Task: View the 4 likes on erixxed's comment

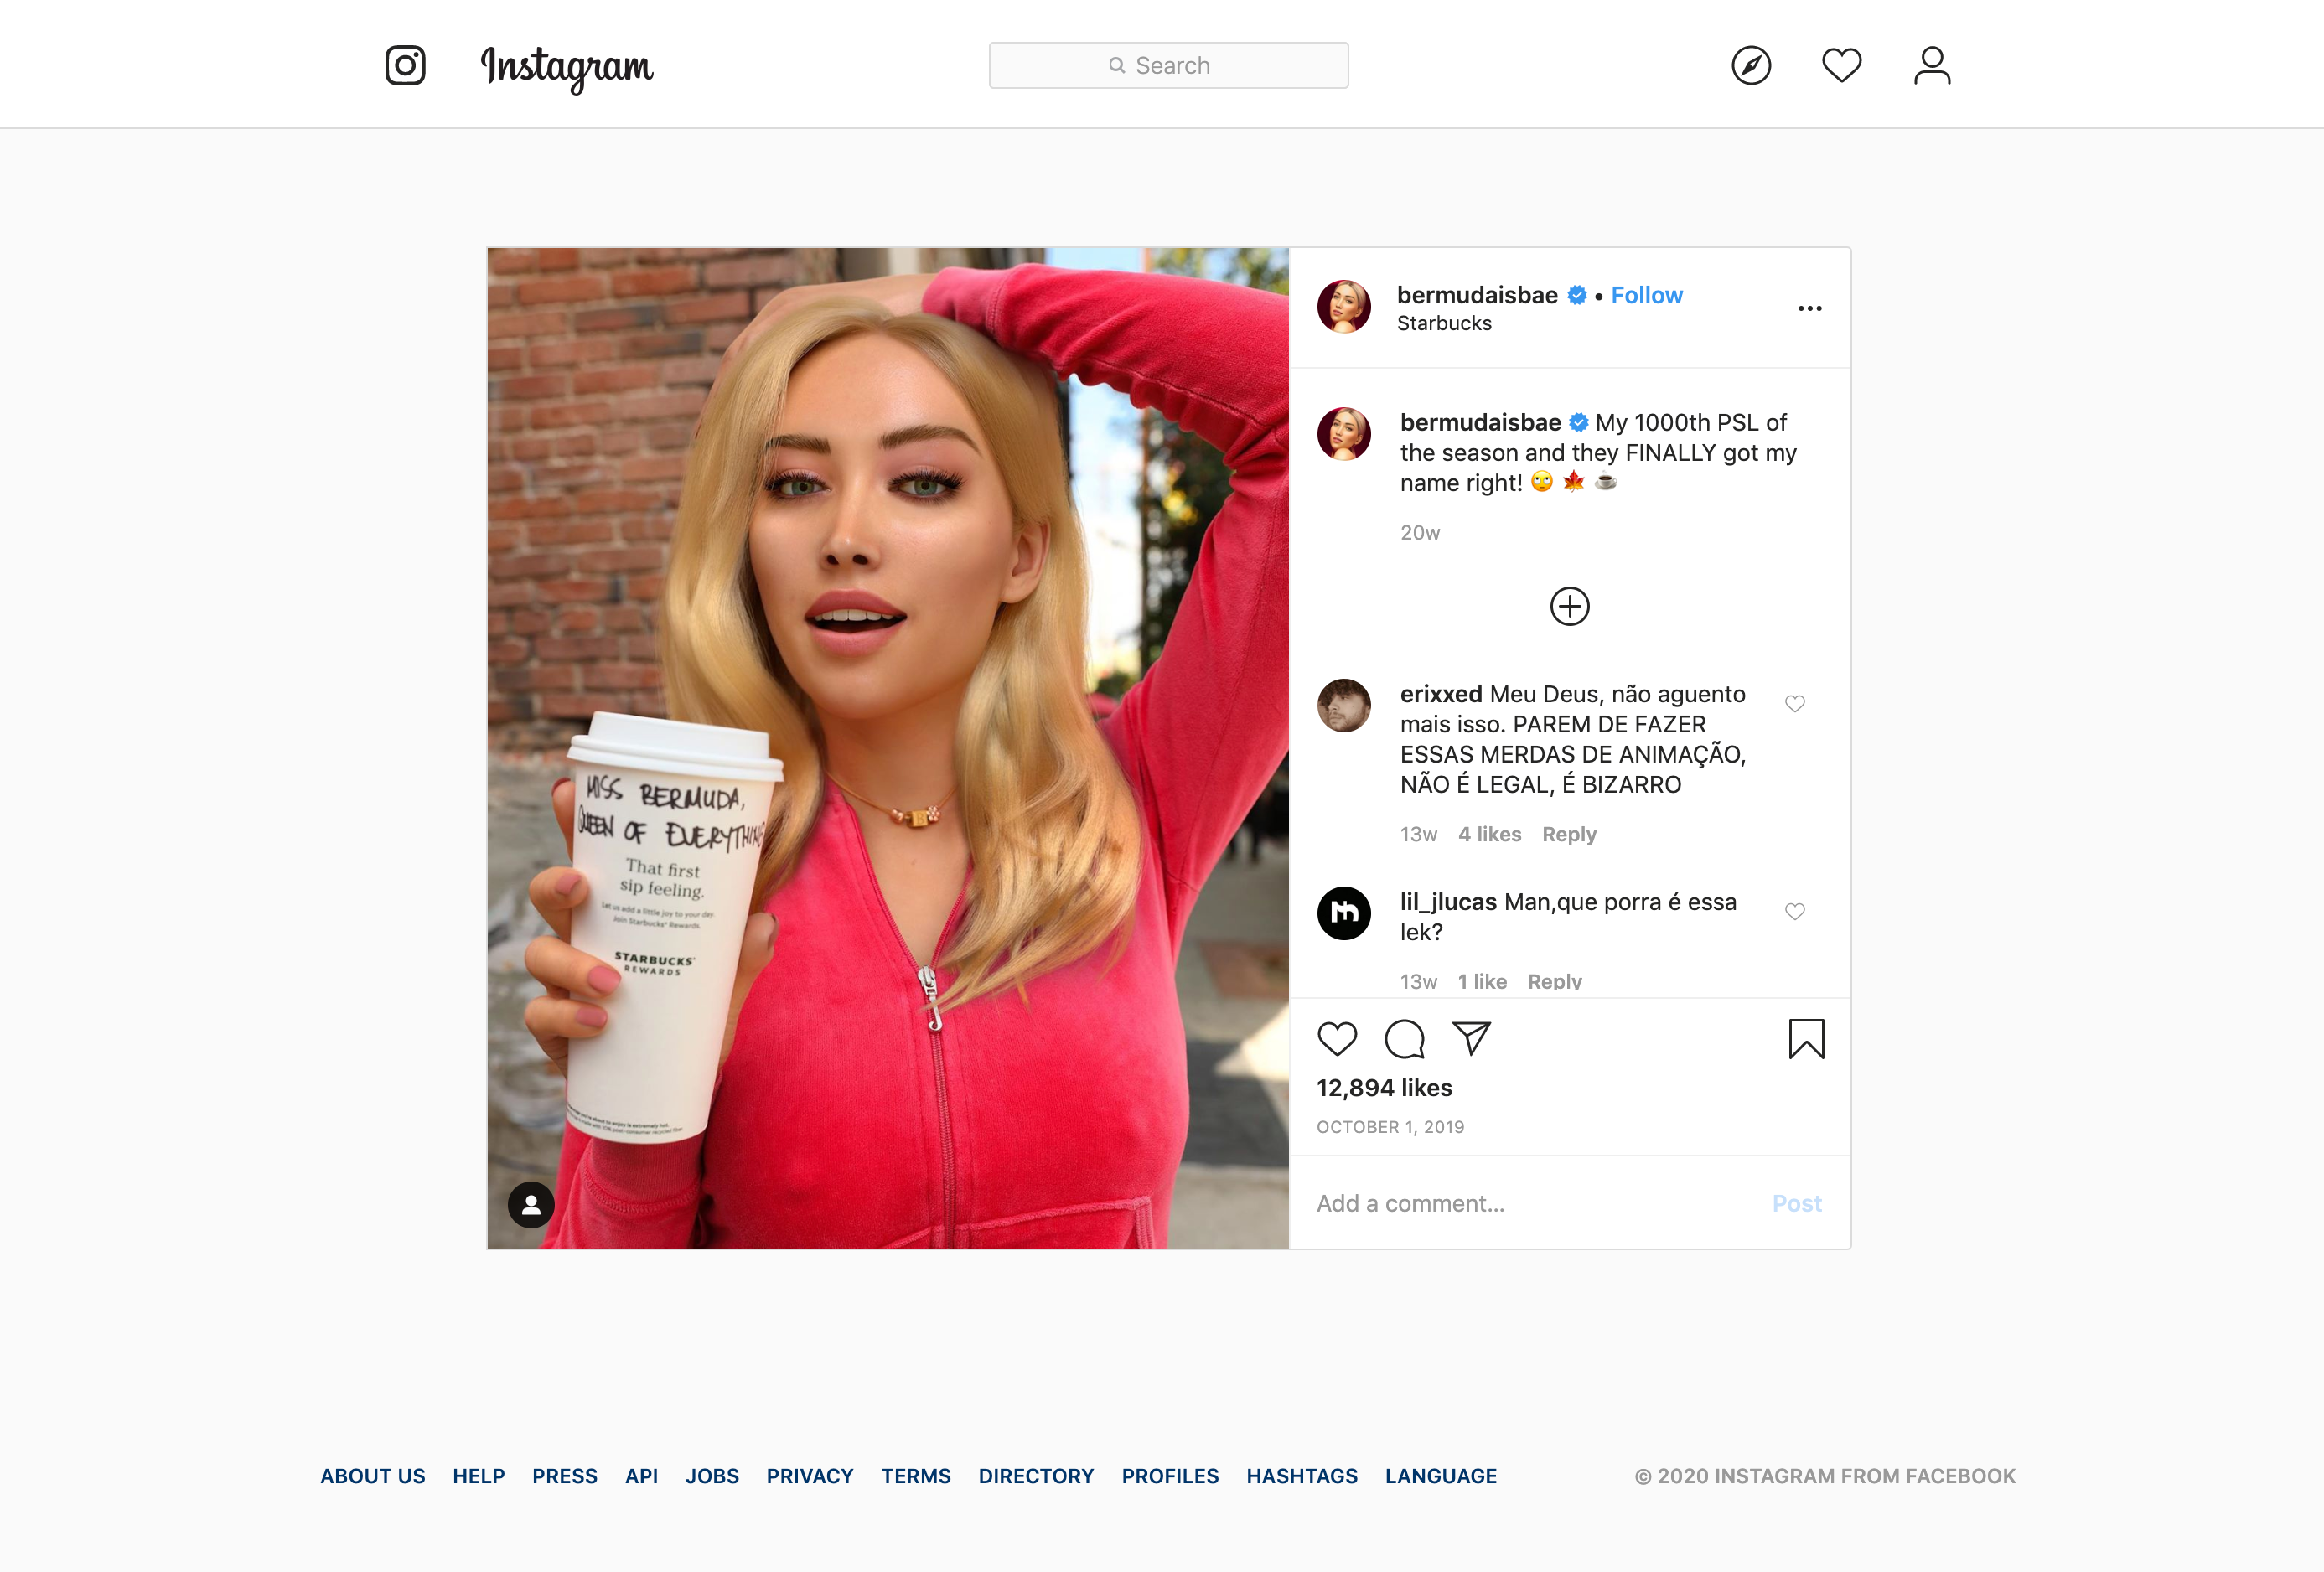Action: [x=1489, y=834]
